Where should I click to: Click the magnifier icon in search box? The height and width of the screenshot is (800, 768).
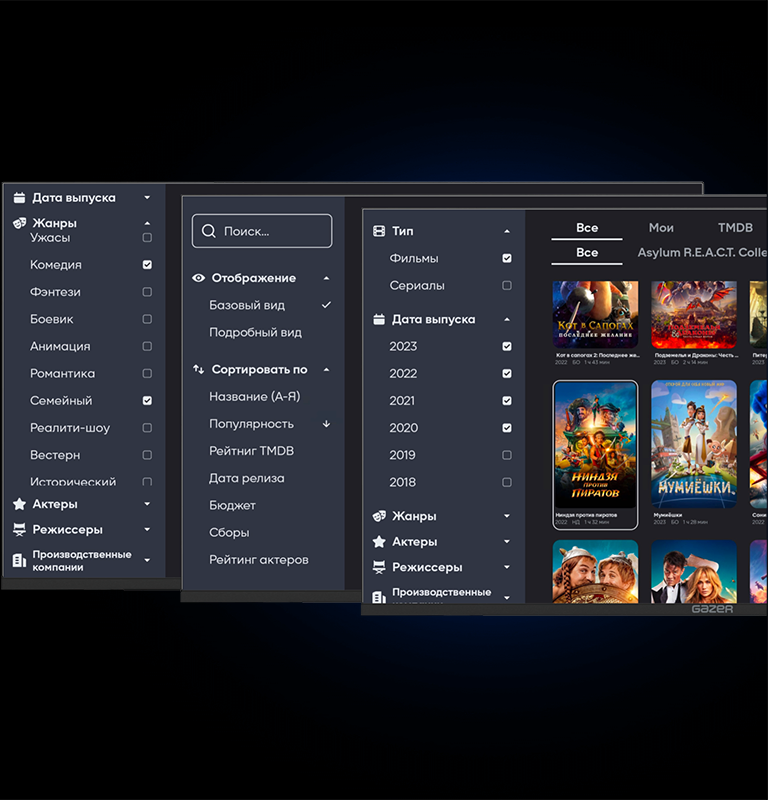(x=208, y=231)
